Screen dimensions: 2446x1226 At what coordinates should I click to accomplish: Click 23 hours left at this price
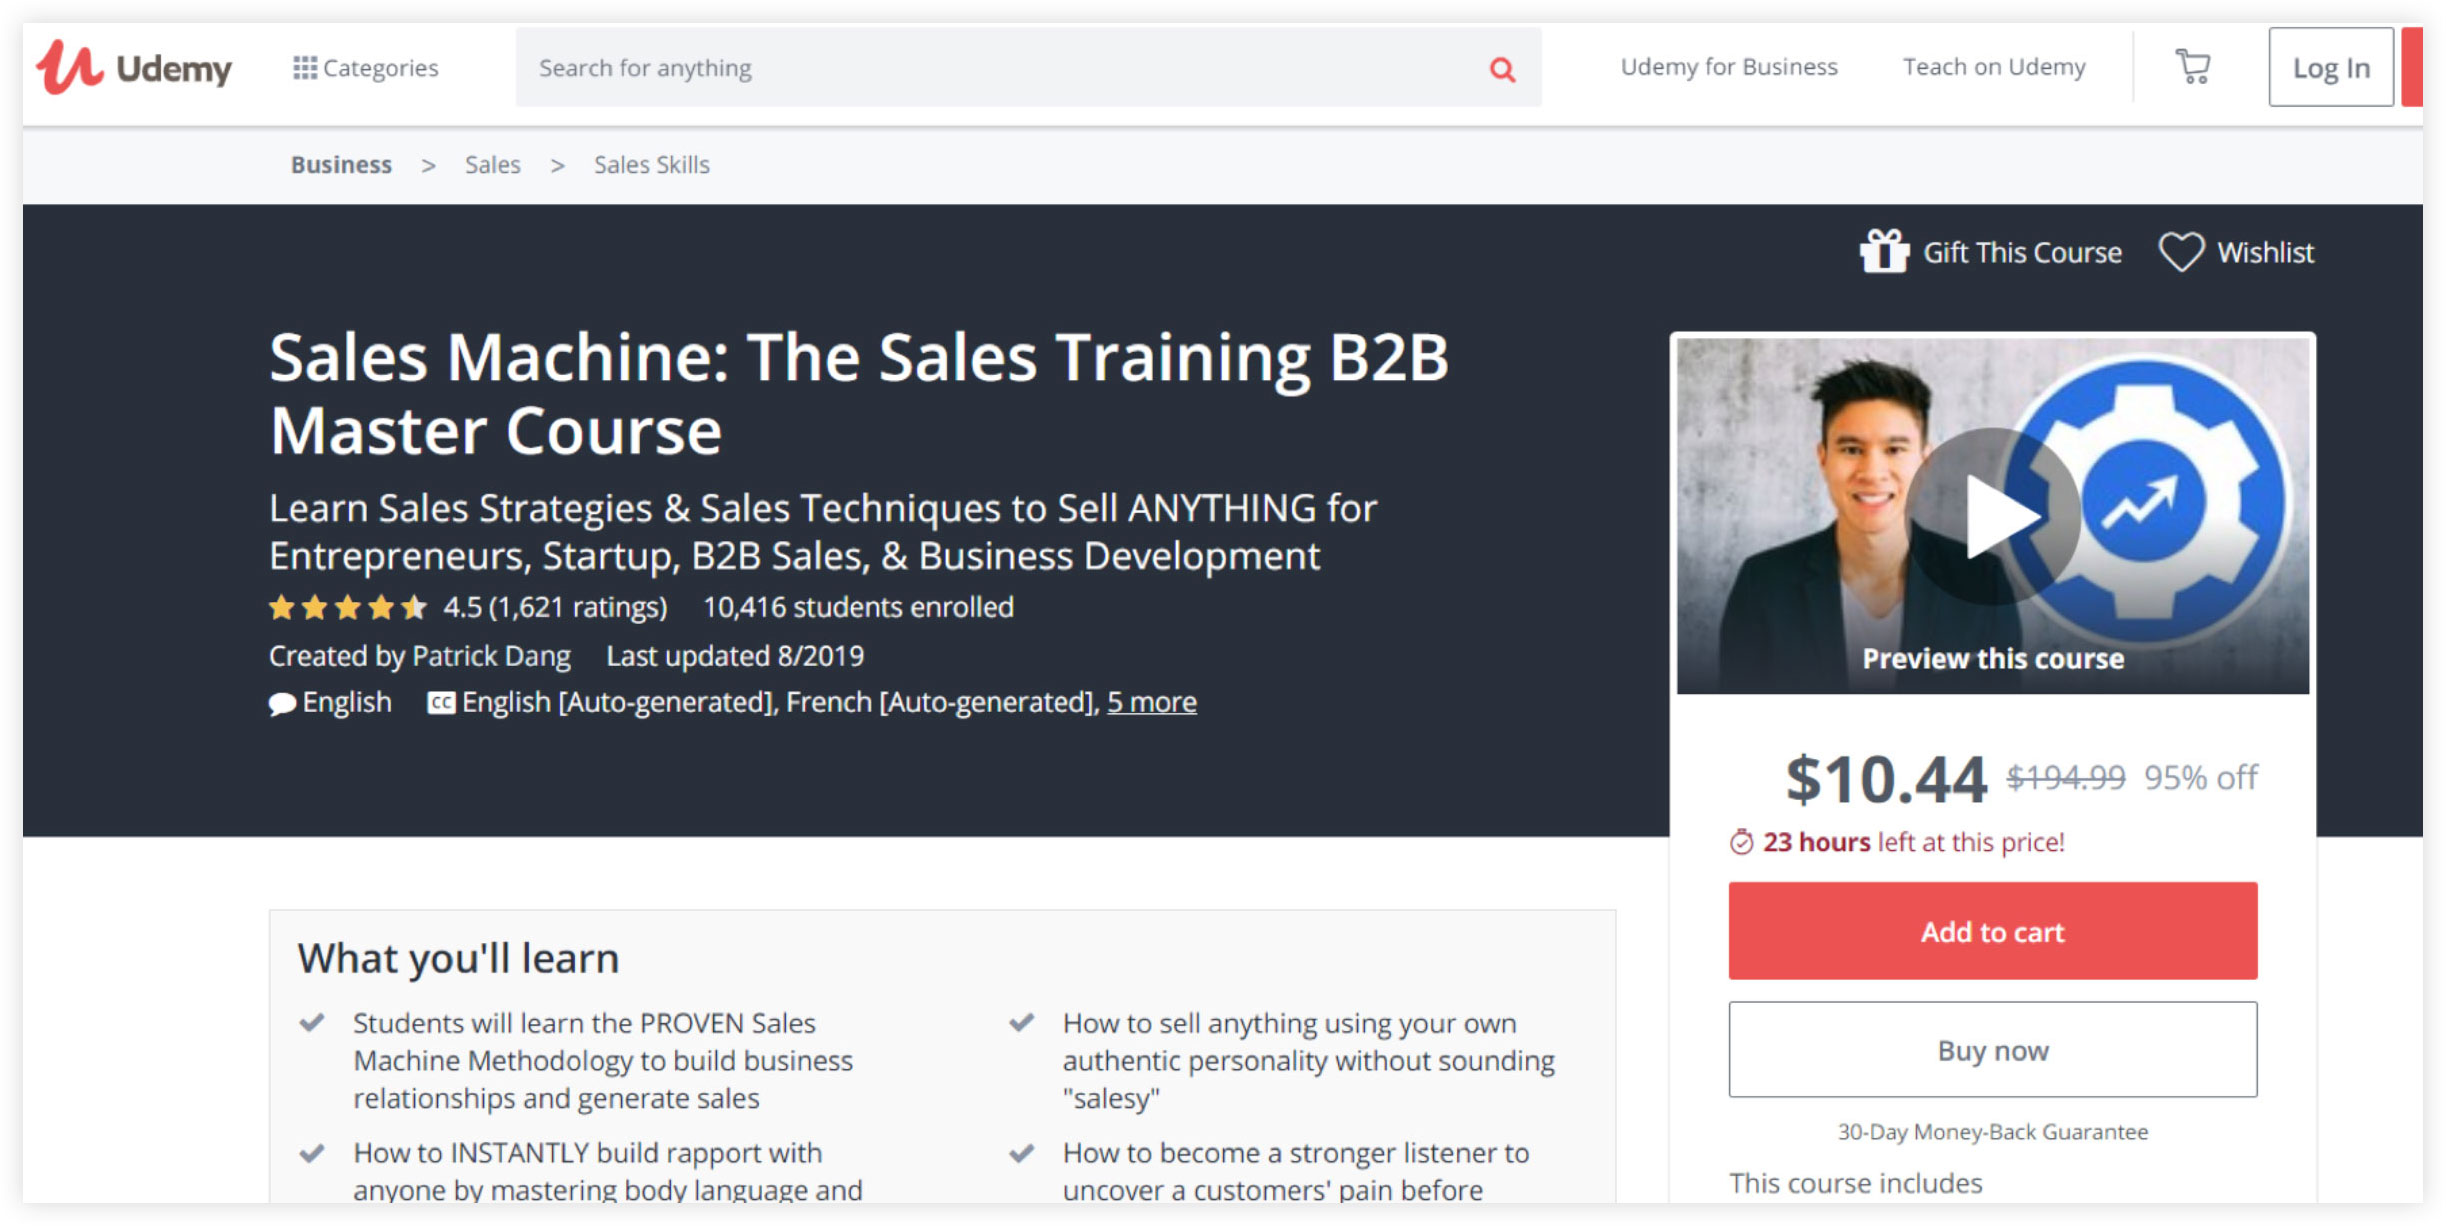[1913, 842]
